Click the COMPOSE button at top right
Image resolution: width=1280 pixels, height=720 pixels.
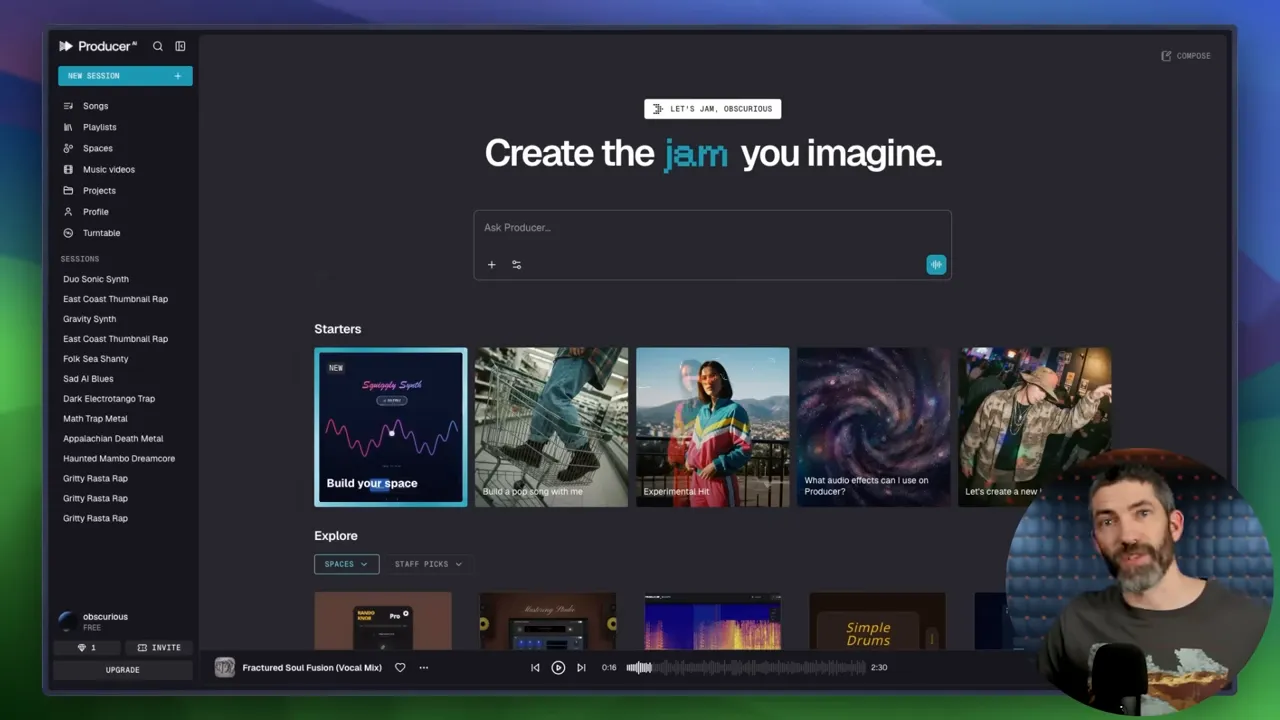[x=1186, y=56]
